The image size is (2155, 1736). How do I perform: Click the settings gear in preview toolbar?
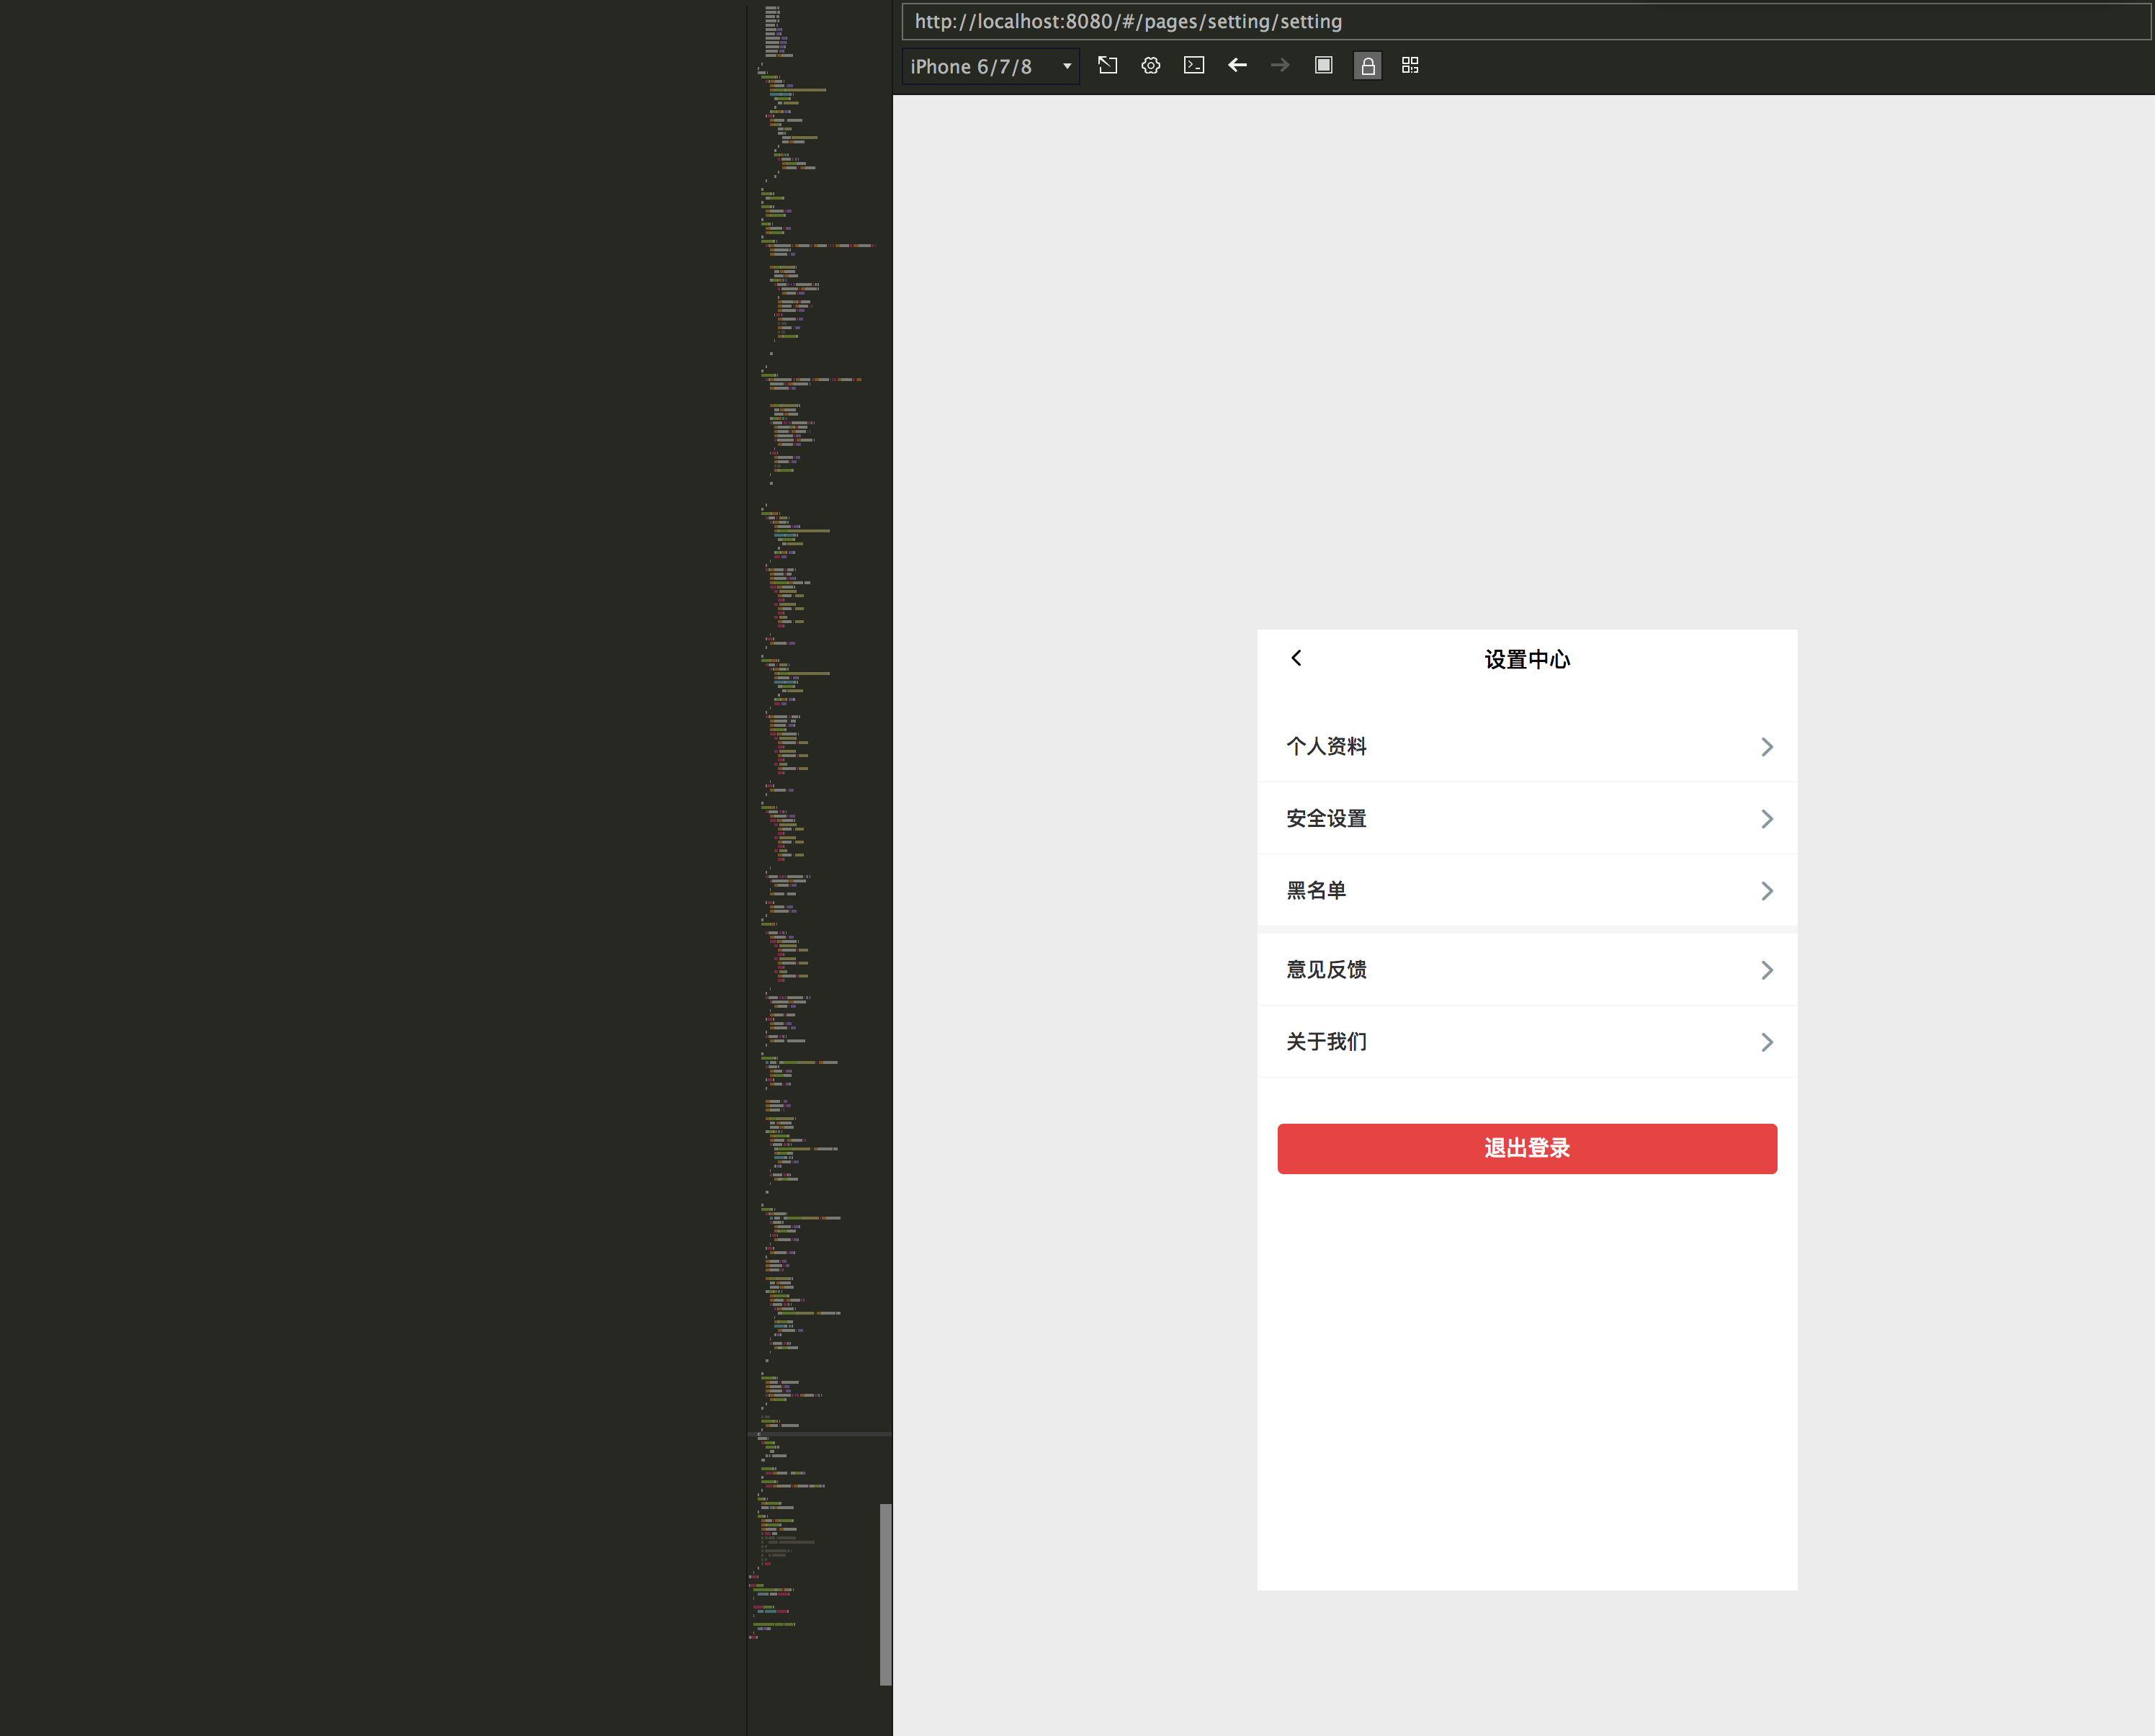pos(1150,65)
